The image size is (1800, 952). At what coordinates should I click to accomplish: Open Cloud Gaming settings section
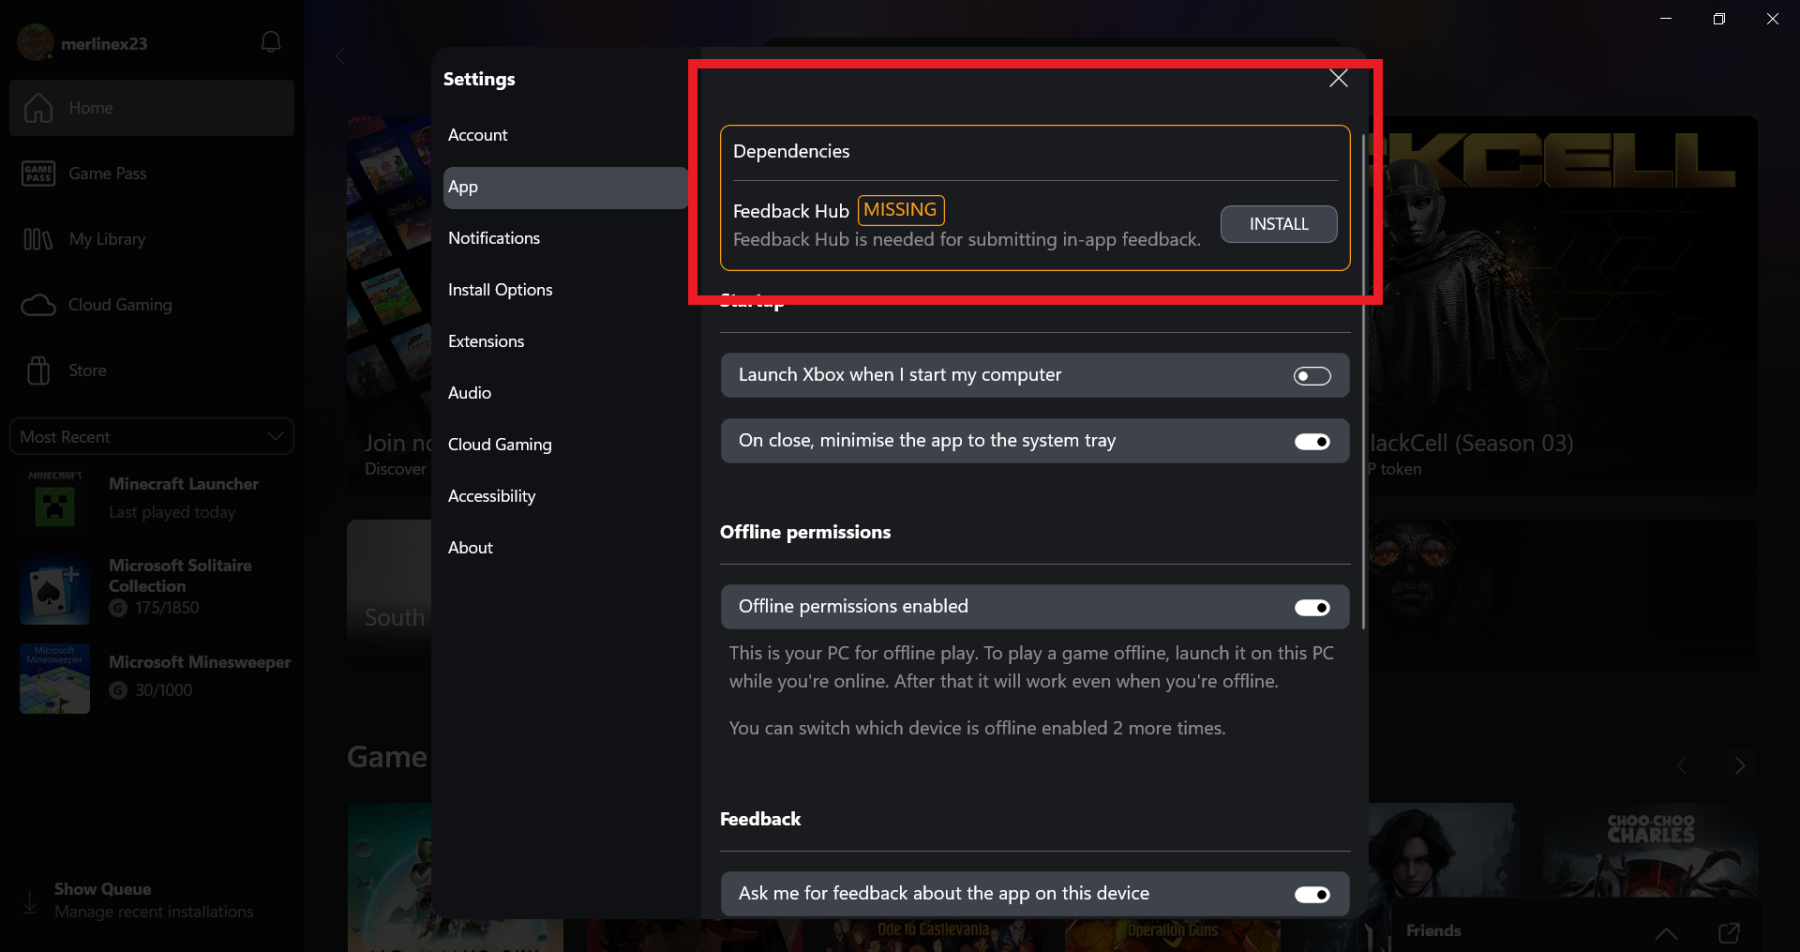point(565,444)
